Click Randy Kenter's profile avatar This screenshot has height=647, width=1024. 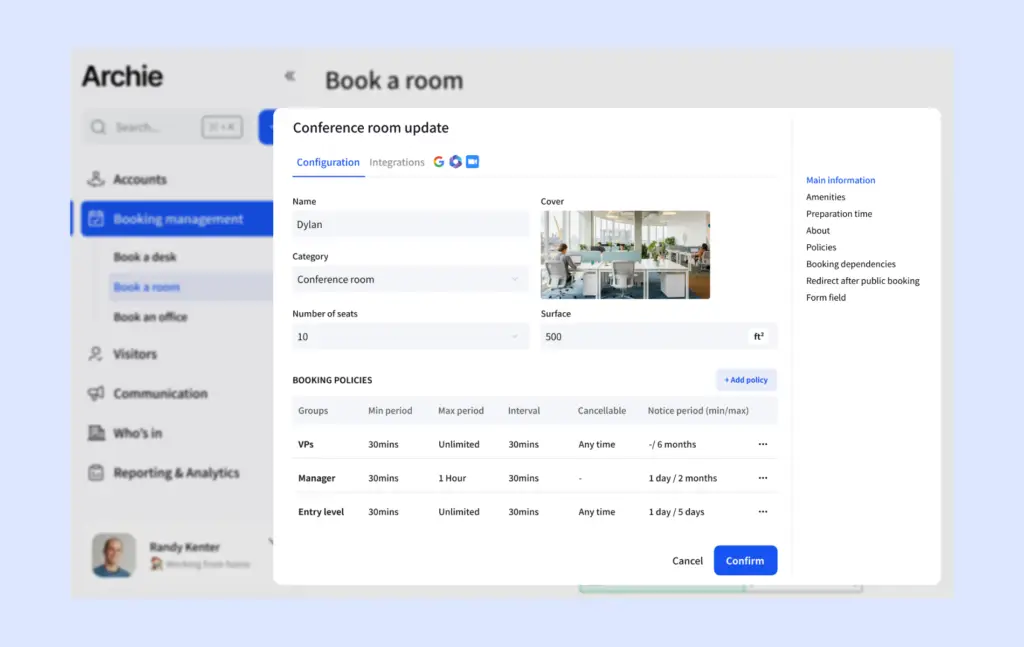point(114,555)
